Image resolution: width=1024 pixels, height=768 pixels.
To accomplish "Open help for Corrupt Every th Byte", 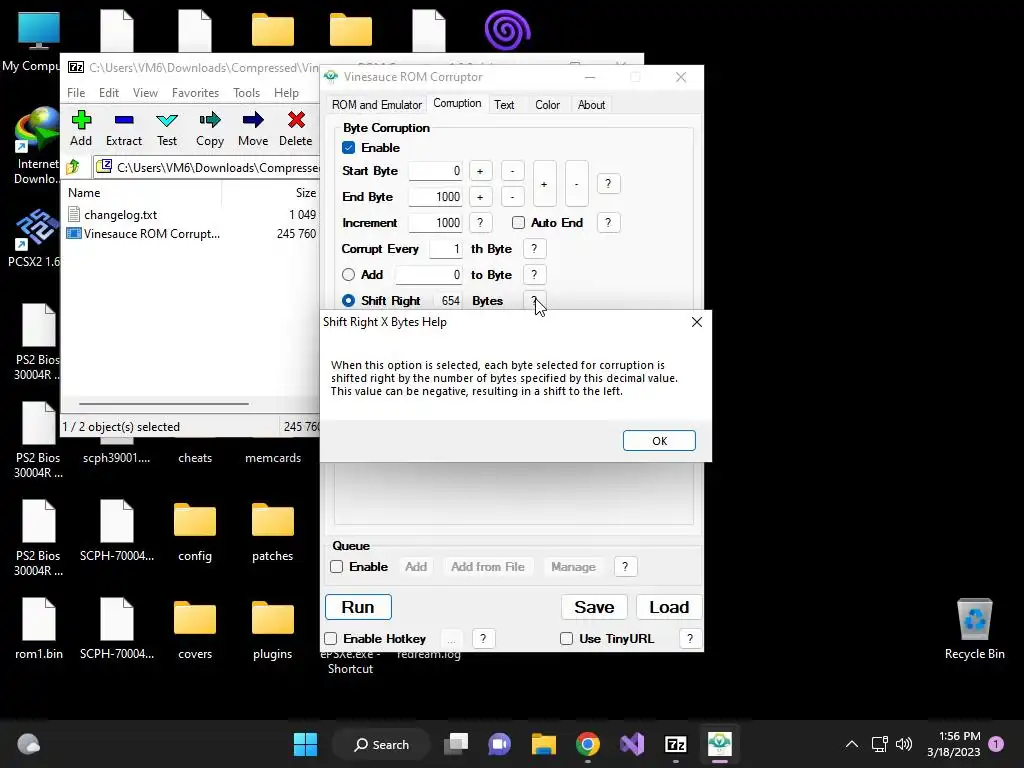I will point(534,249).
